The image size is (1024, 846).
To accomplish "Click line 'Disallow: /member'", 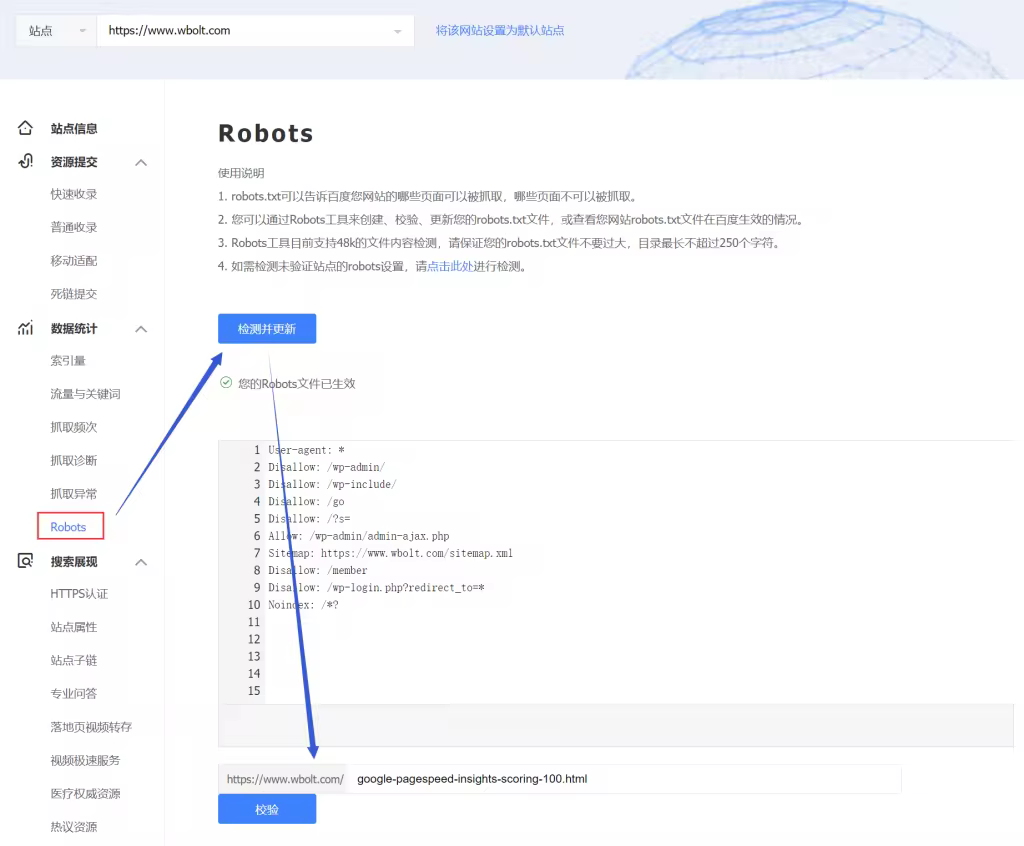I will coord(317,570).
